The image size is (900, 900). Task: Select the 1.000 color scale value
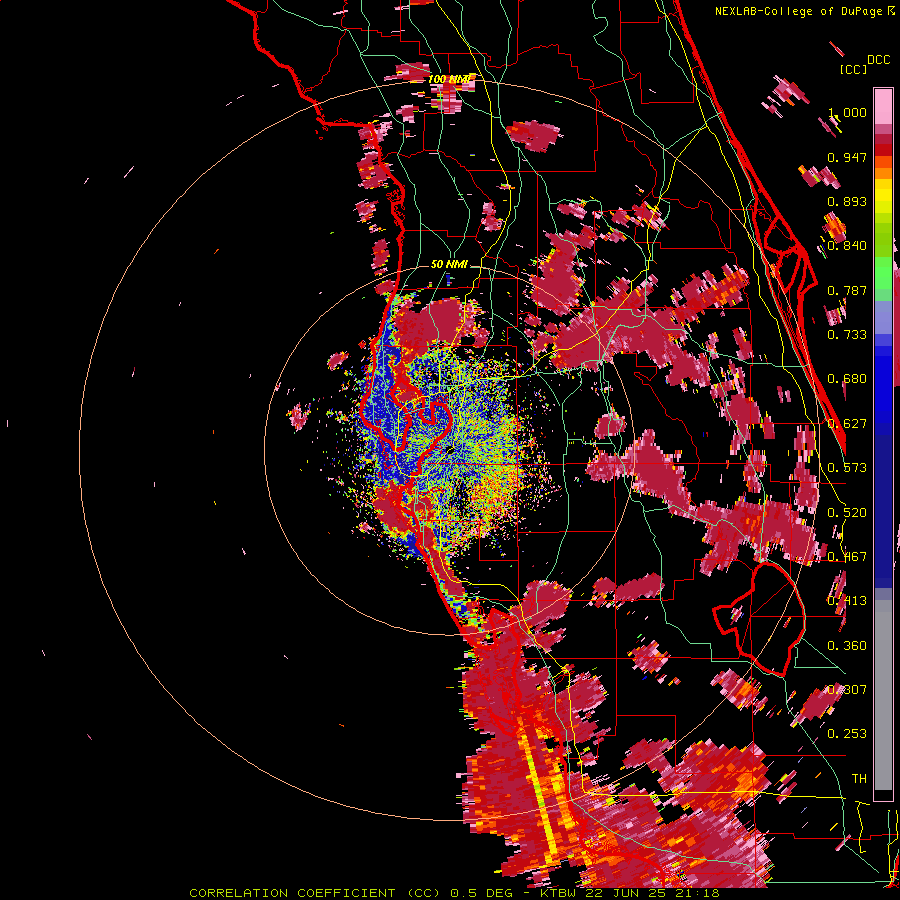(x=847, y=112)
